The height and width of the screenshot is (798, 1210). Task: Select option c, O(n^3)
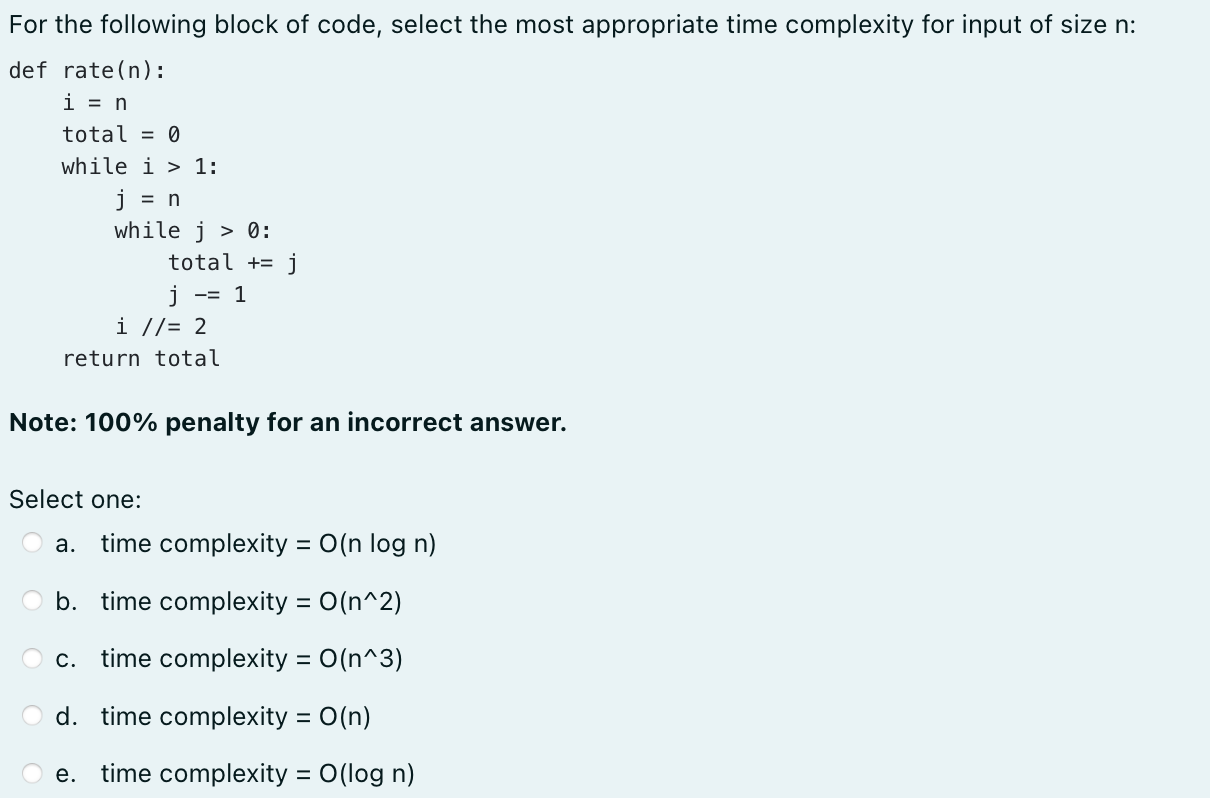tap(251, 658)
